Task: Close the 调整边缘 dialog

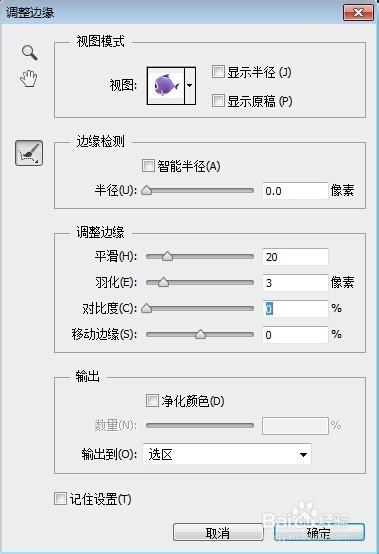Action: point(358,13)
